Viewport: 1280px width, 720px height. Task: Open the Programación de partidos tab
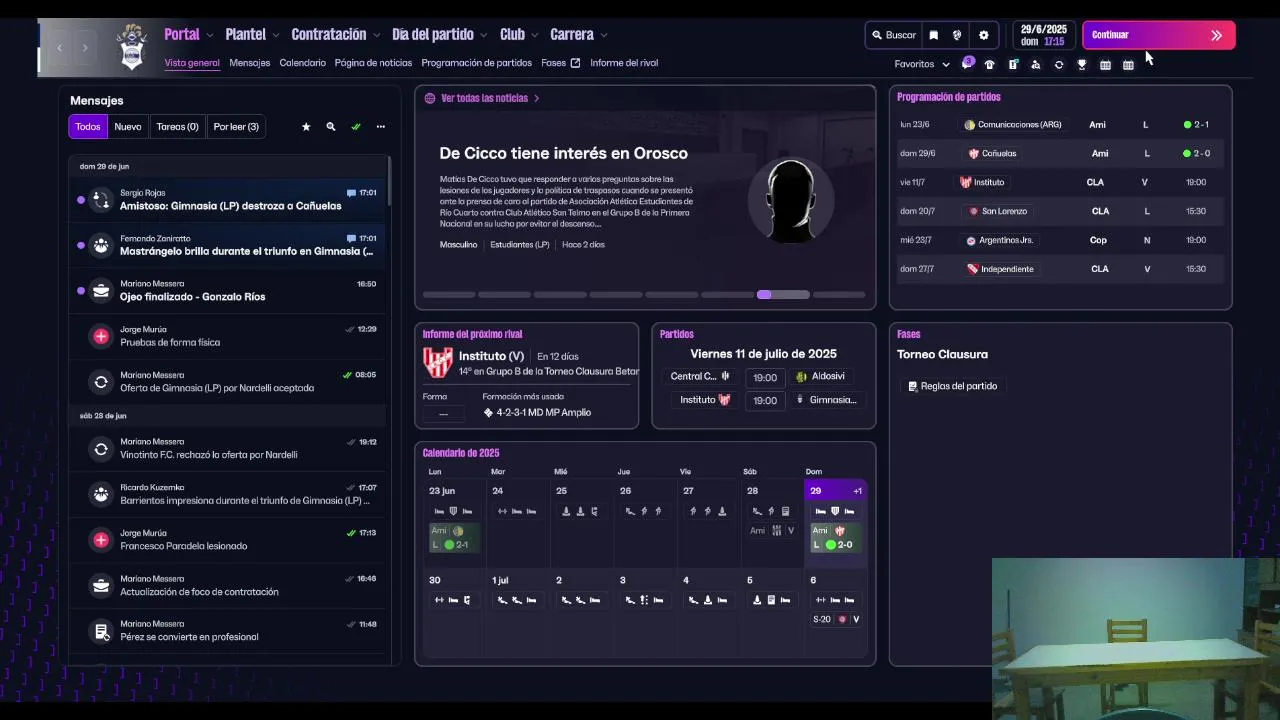coord(476,63)
